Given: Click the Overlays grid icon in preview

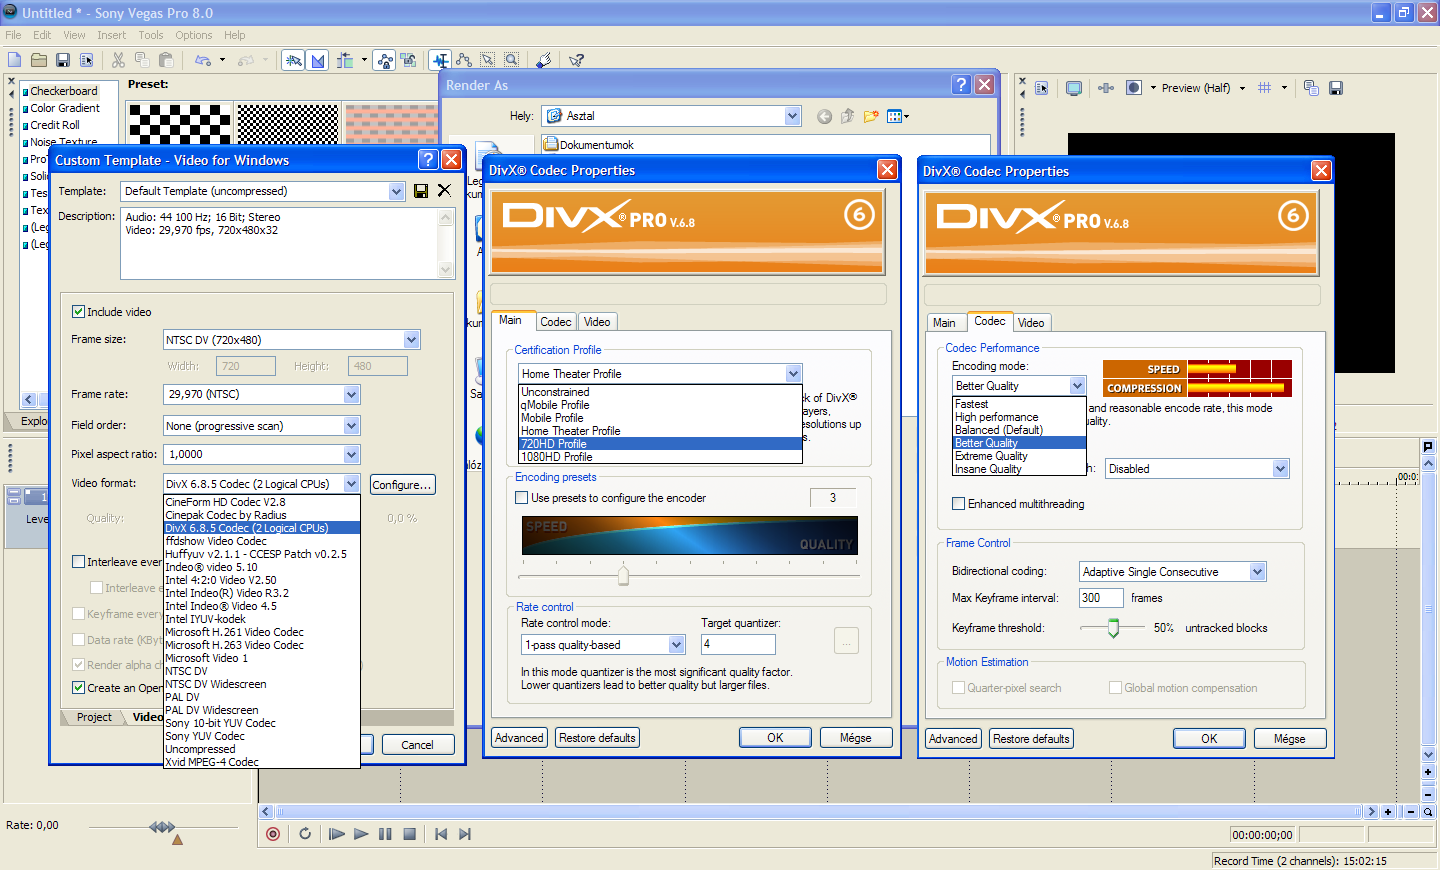Looking at the screenshot, I should [1265, 88].
